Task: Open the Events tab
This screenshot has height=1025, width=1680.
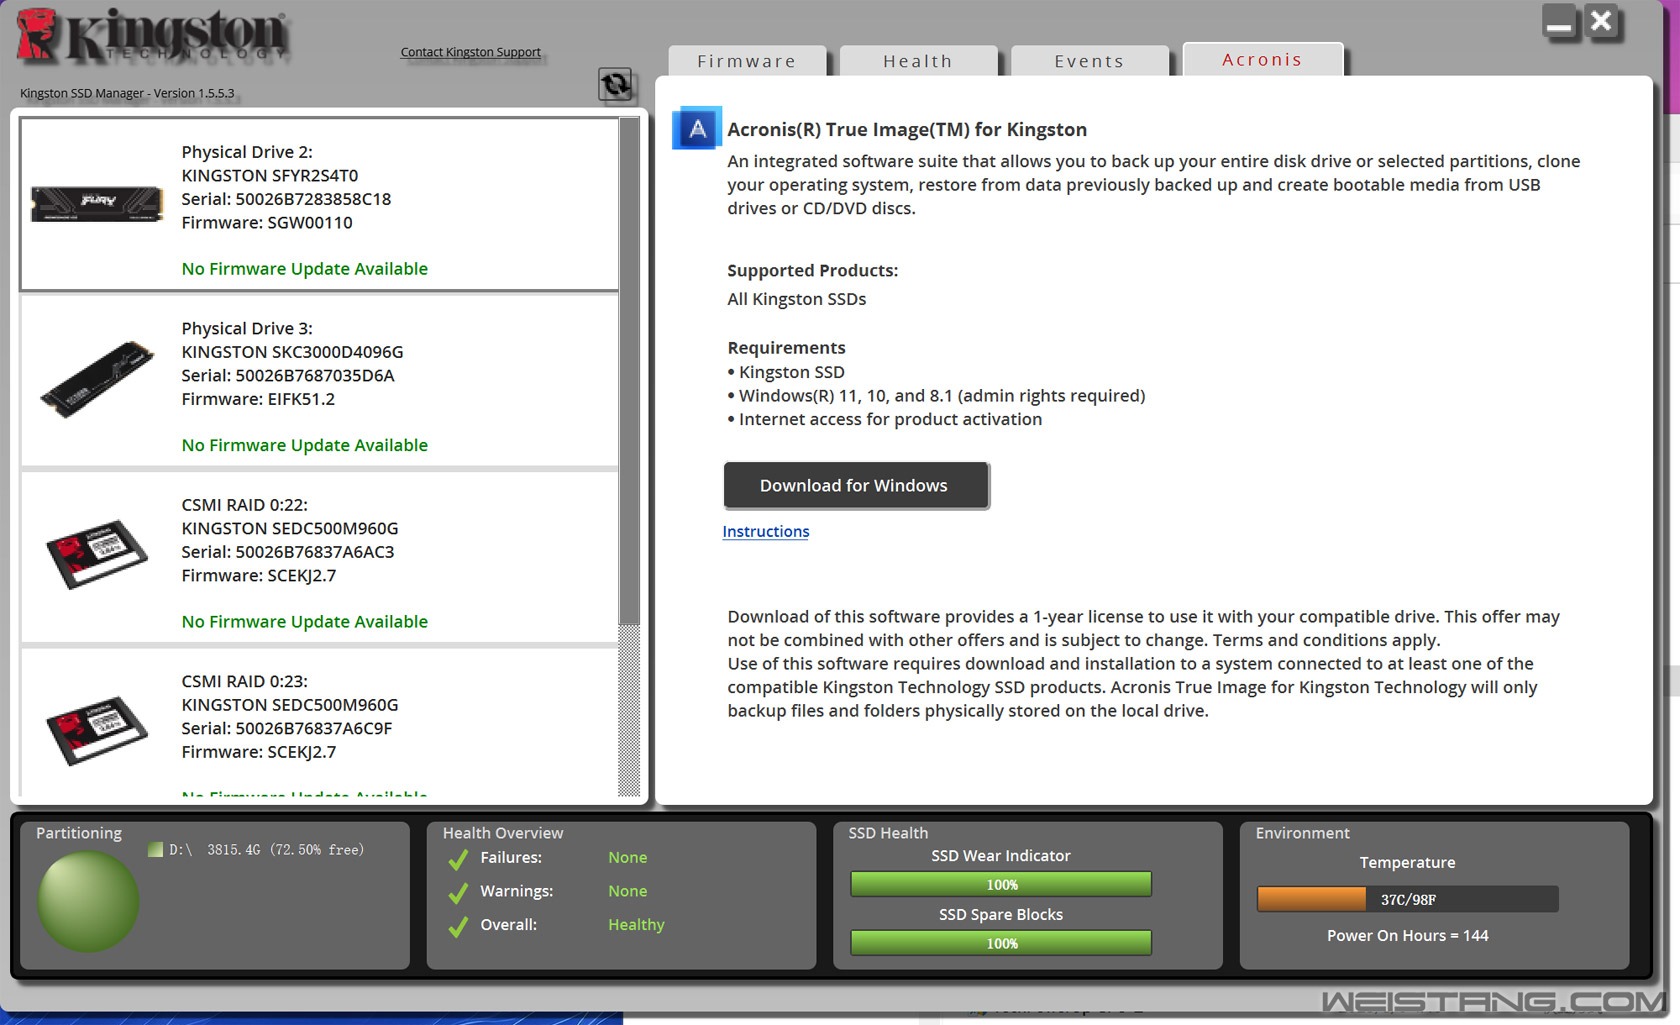Action: pyautogui.click(x=1089, y=61)
